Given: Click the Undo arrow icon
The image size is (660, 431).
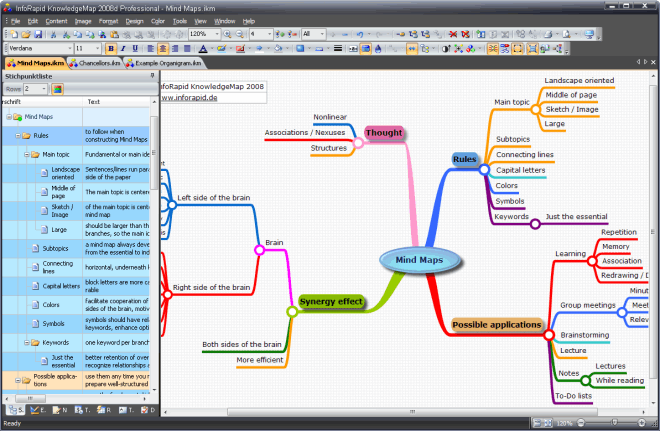Looking at the screenshot, I should click(360, 34).
